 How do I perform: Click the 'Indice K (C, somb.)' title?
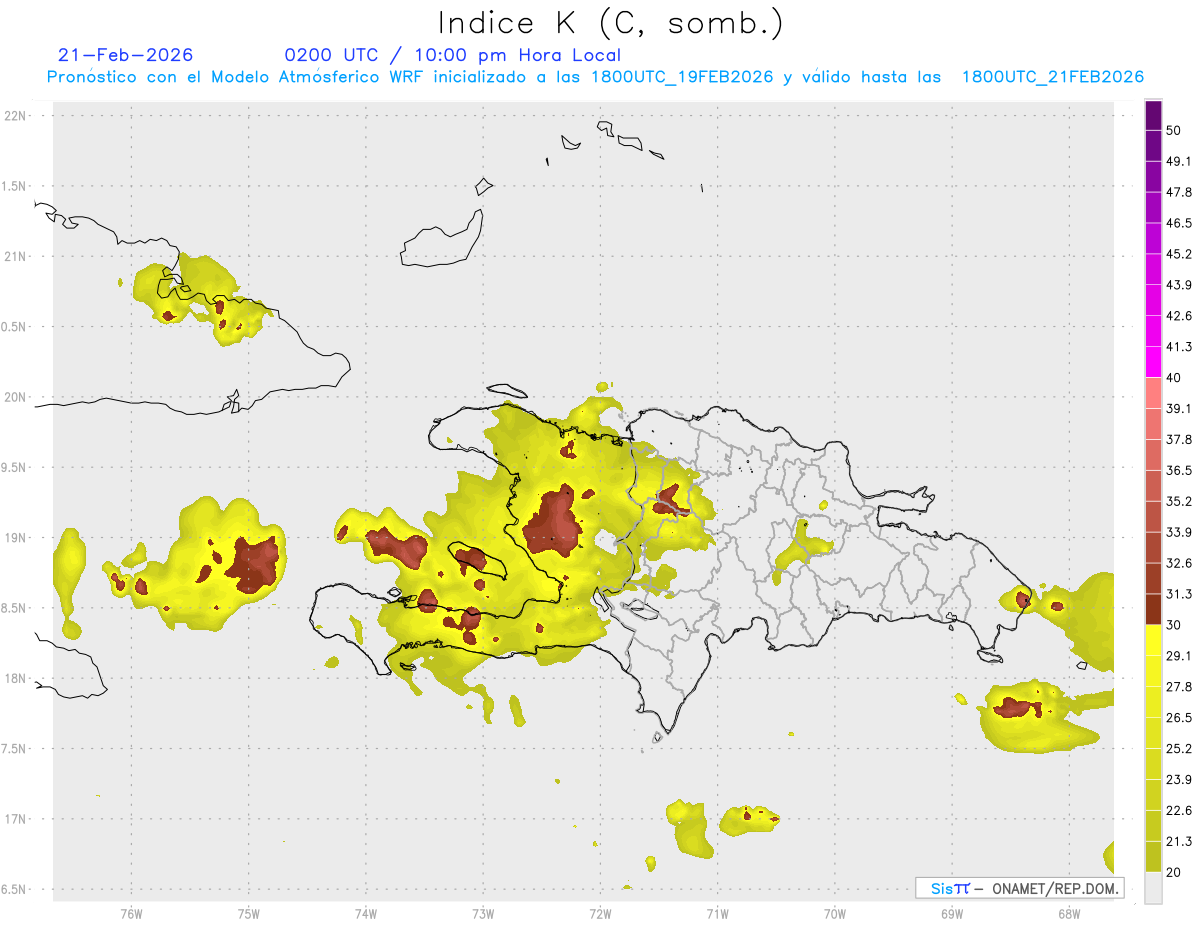[610, 24]
